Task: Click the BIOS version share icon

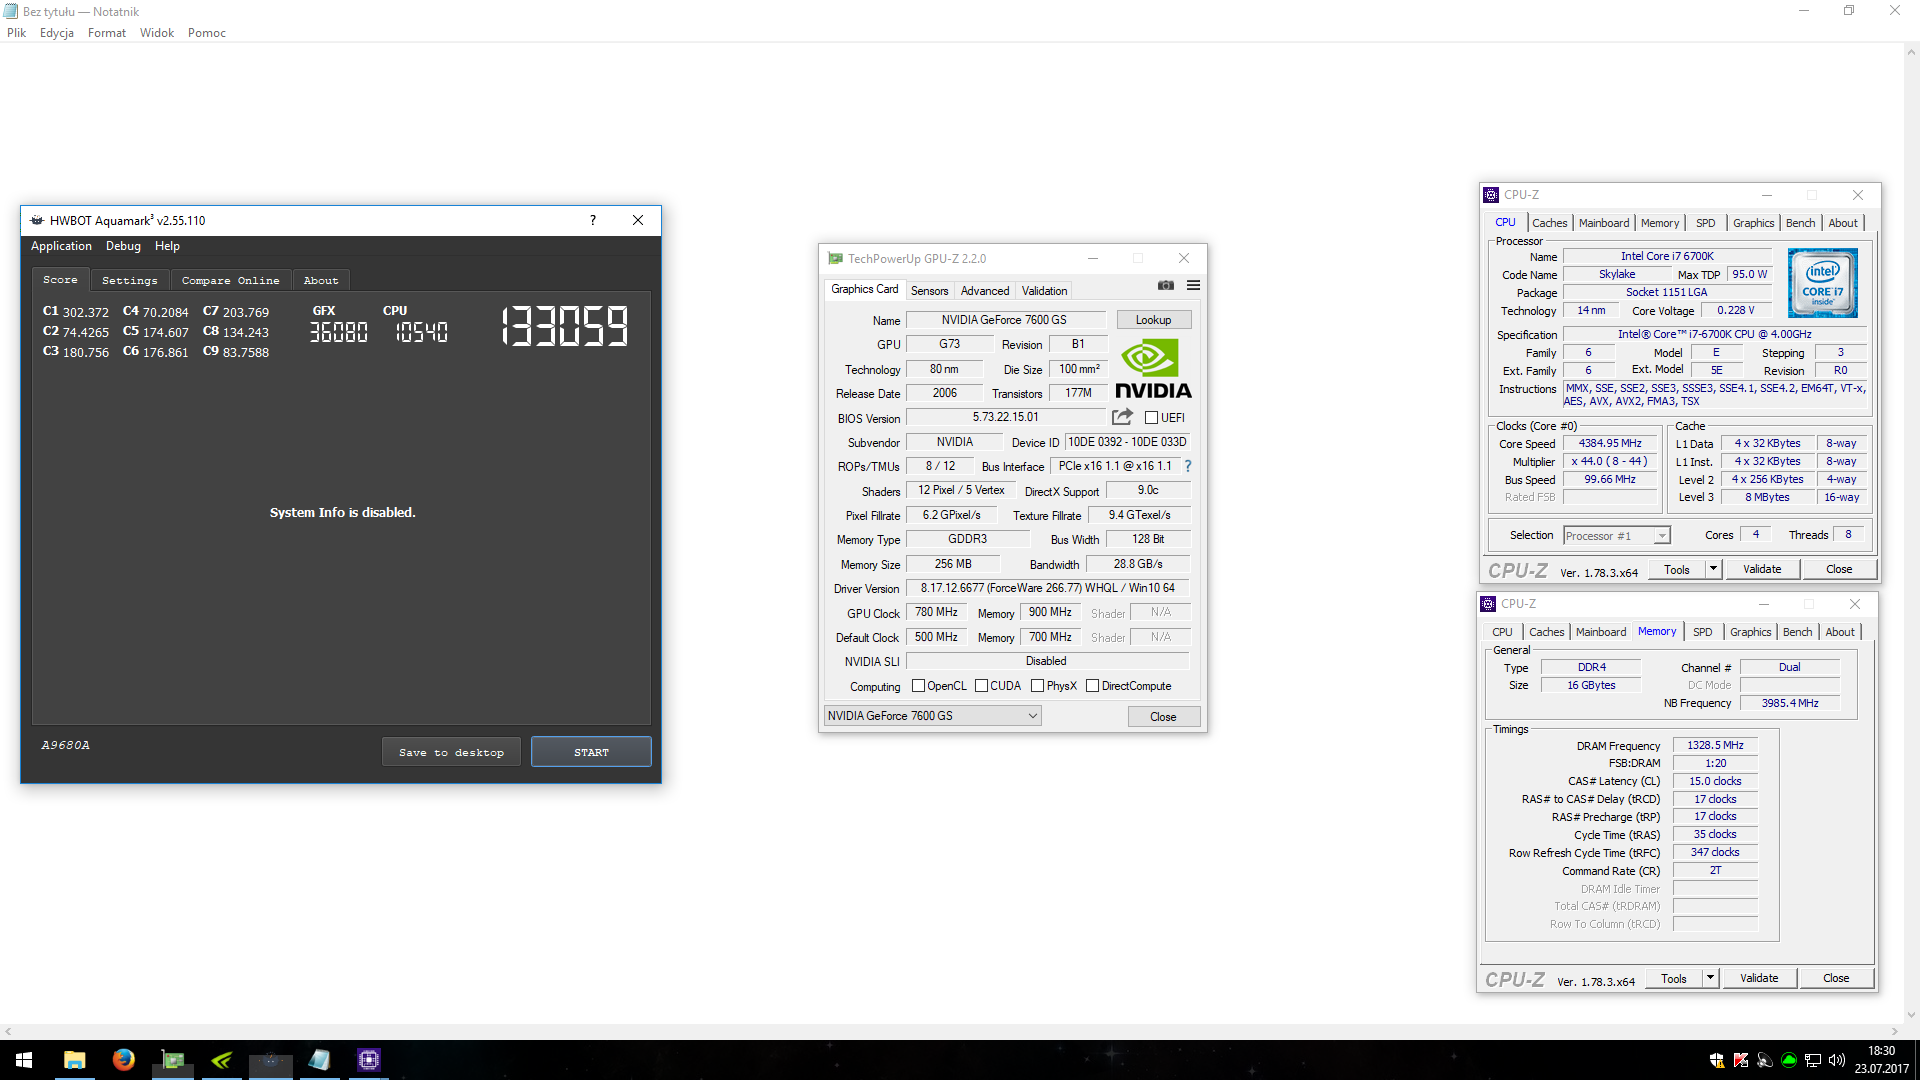Action: (x=1122, y=417)
